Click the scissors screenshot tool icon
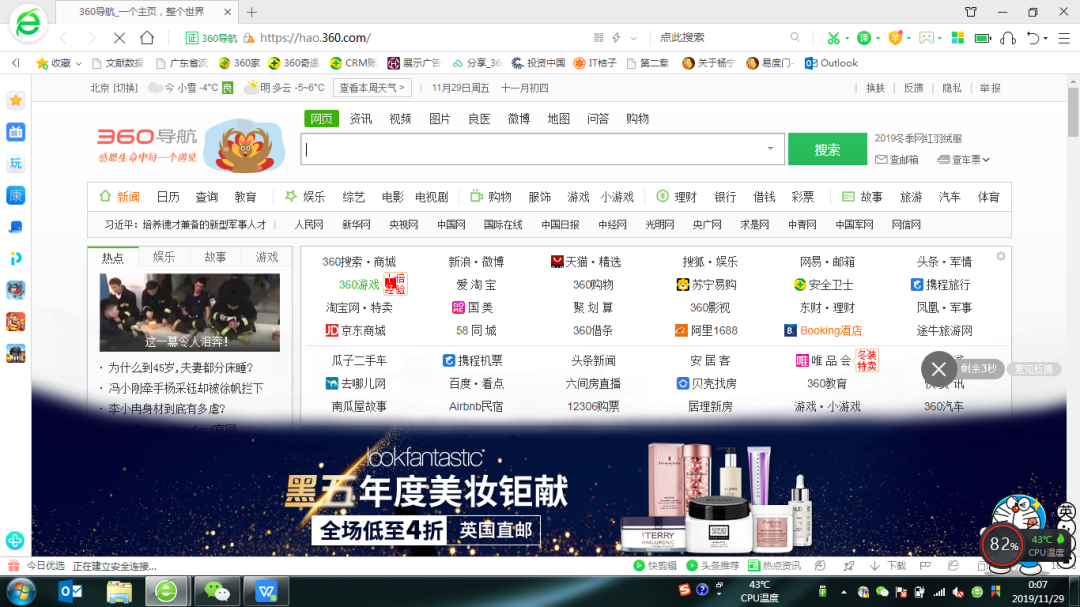The image size is (1080, 607). coord(833,38)
